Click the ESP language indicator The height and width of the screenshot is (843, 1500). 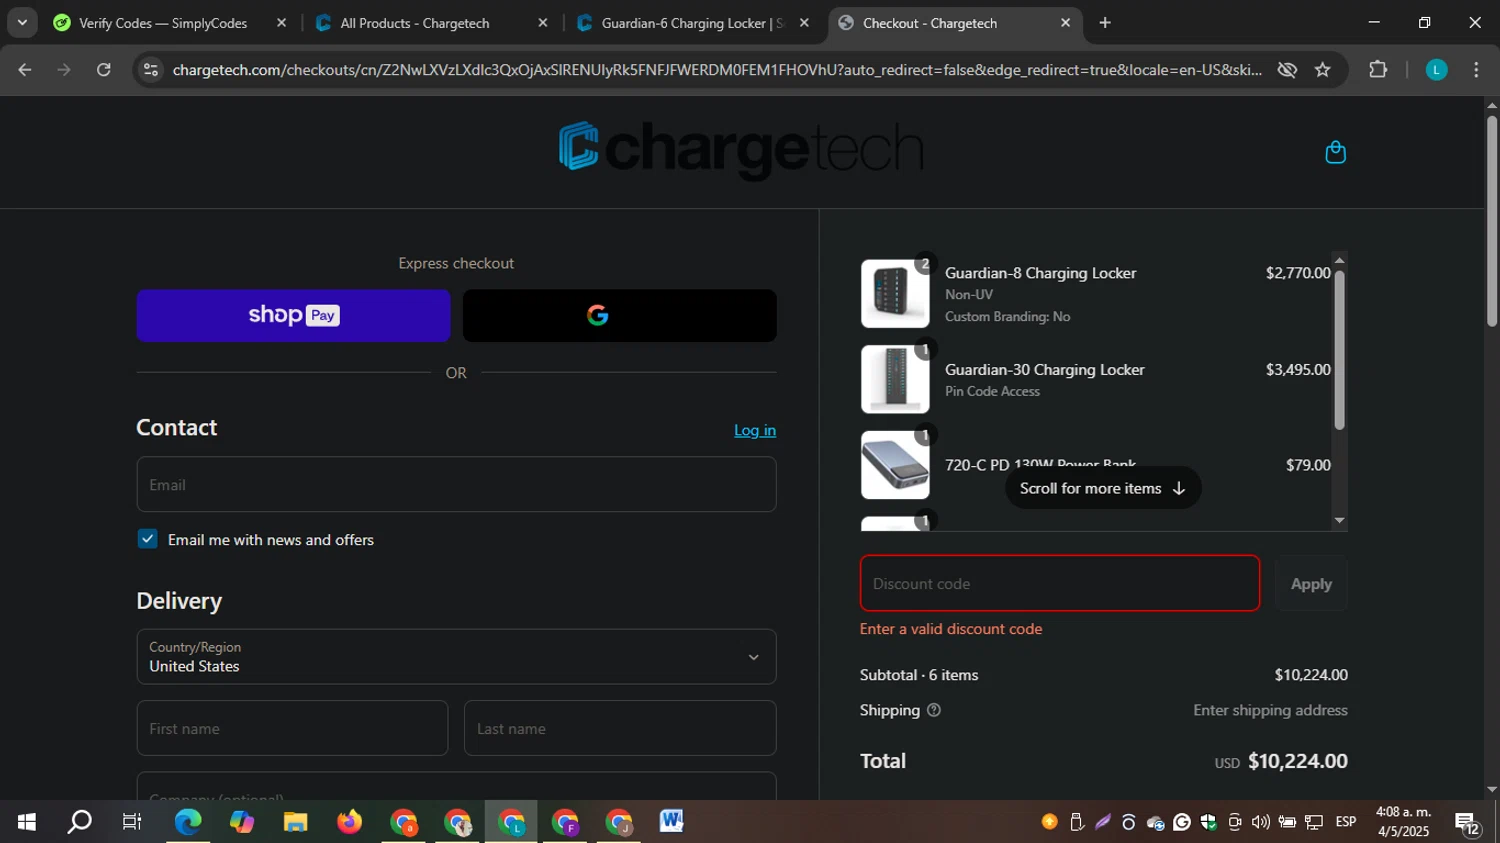[x=1346, y=822]
